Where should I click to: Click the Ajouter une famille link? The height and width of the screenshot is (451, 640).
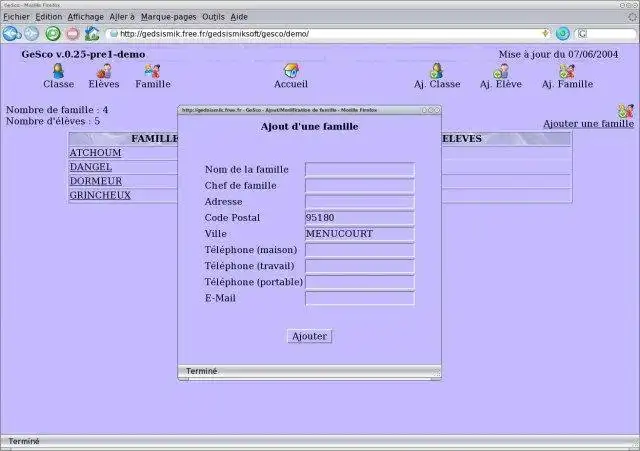(x=589, y=124)
